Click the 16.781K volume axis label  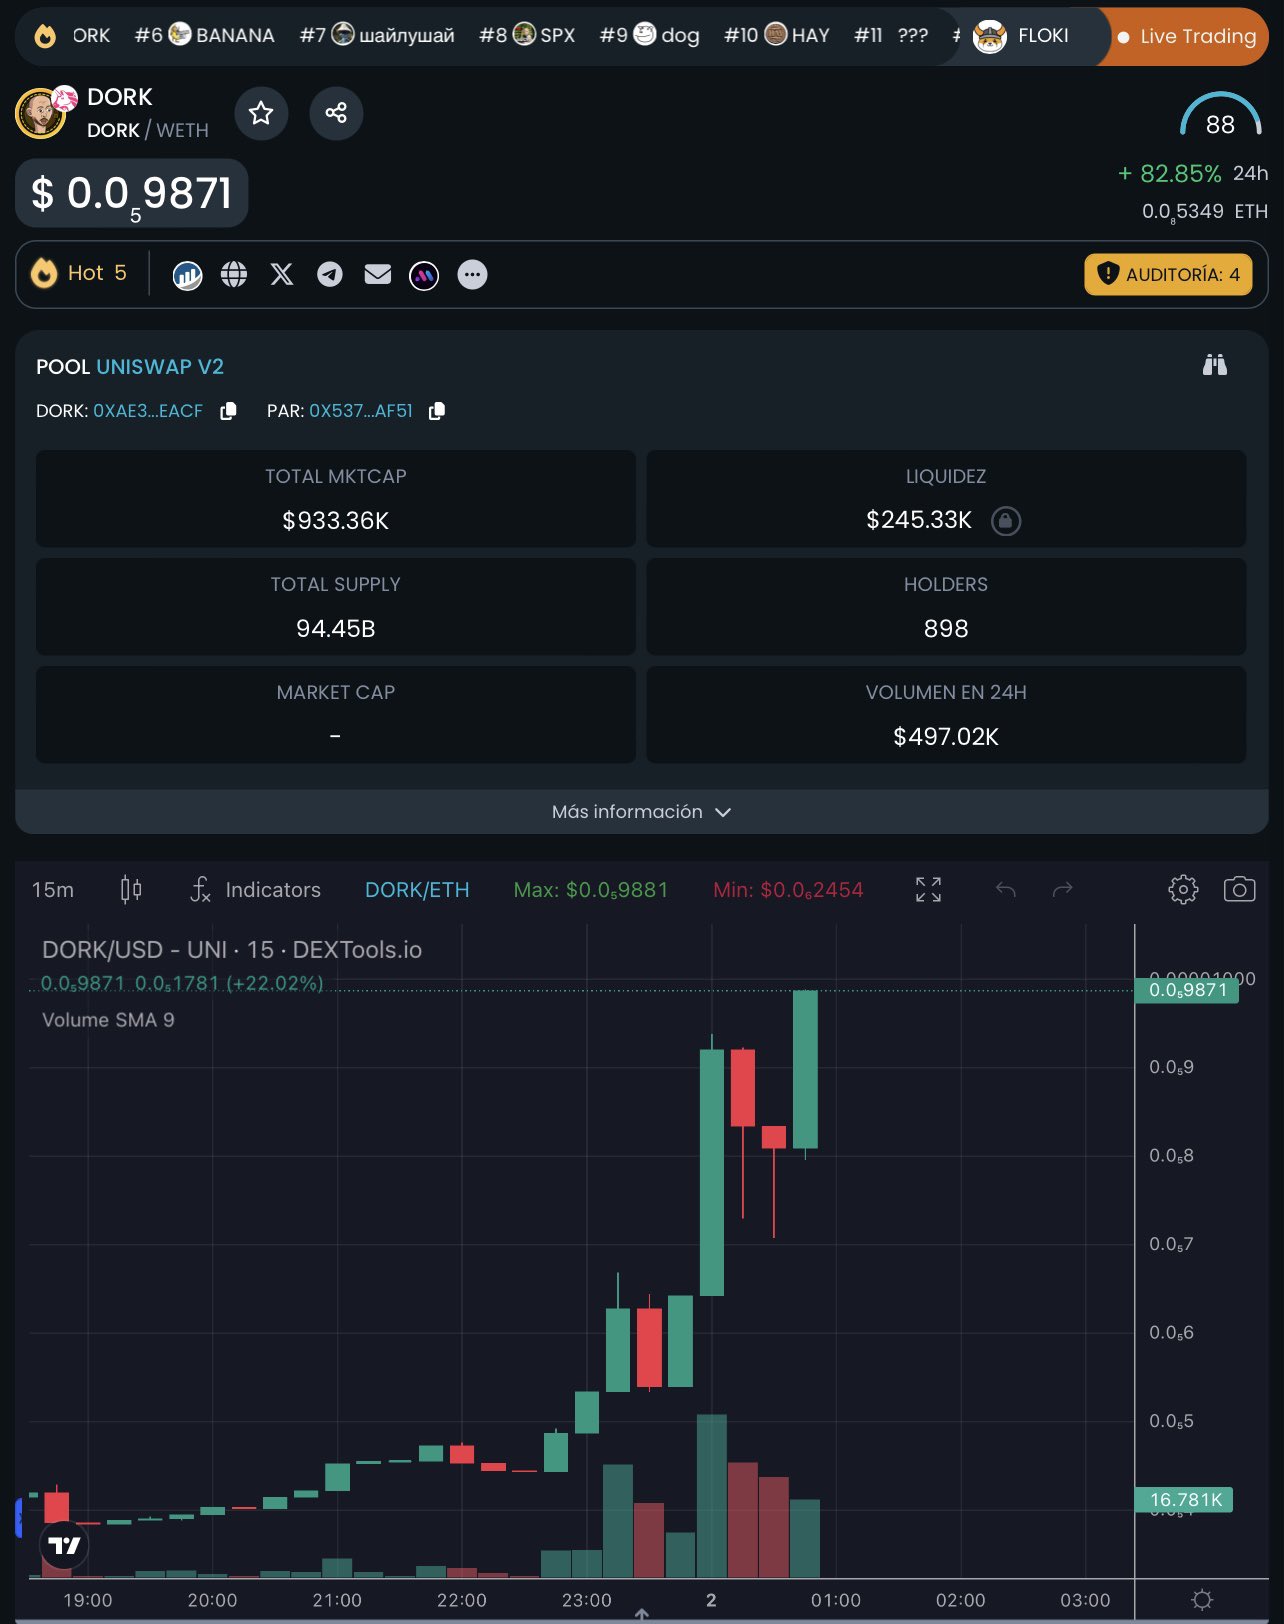pyautogui.click(x=1185, y=1499)
